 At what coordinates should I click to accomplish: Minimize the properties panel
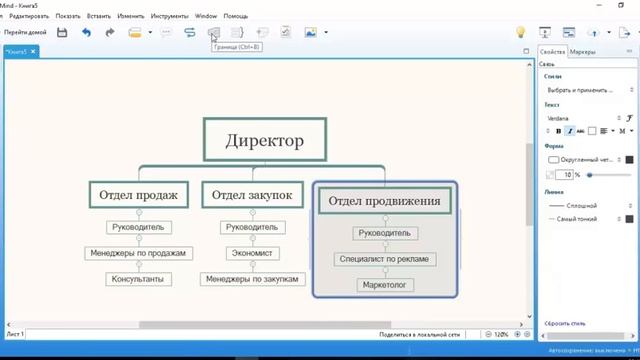click(x=629, y=51)
